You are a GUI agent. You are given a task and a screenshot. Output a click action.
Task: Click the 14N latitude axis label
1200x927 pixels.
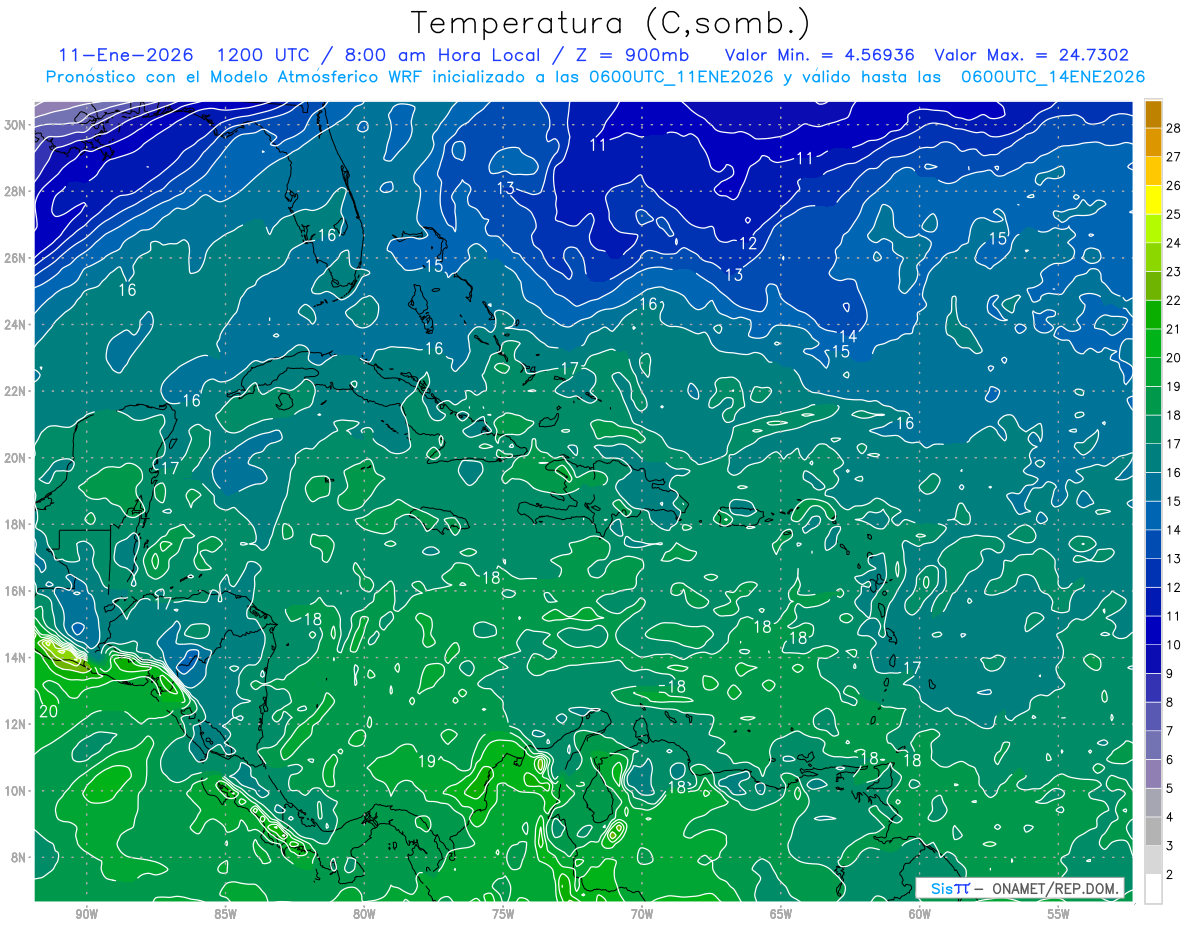(17, 658)
